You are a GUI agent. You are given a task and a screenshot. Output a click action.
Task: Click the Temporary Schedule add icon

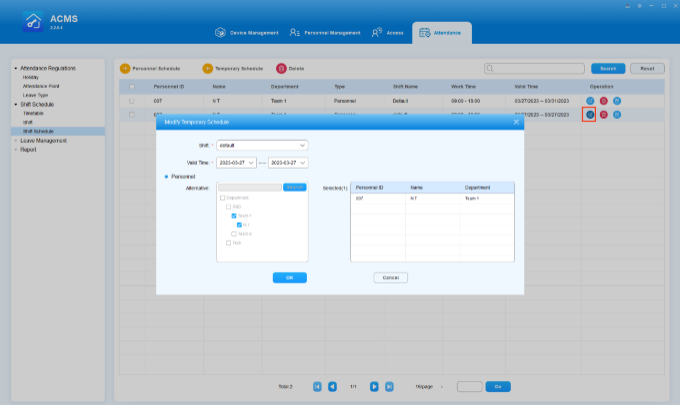tap(208, 68)
